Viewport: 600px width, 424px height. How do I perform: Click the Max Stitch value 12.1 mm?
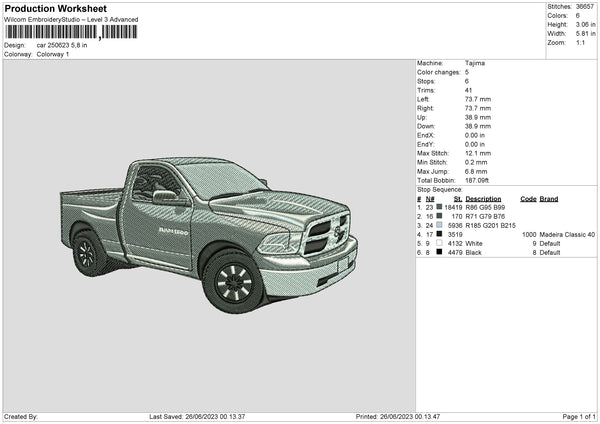pyautogui.click(x=478, y=153)
